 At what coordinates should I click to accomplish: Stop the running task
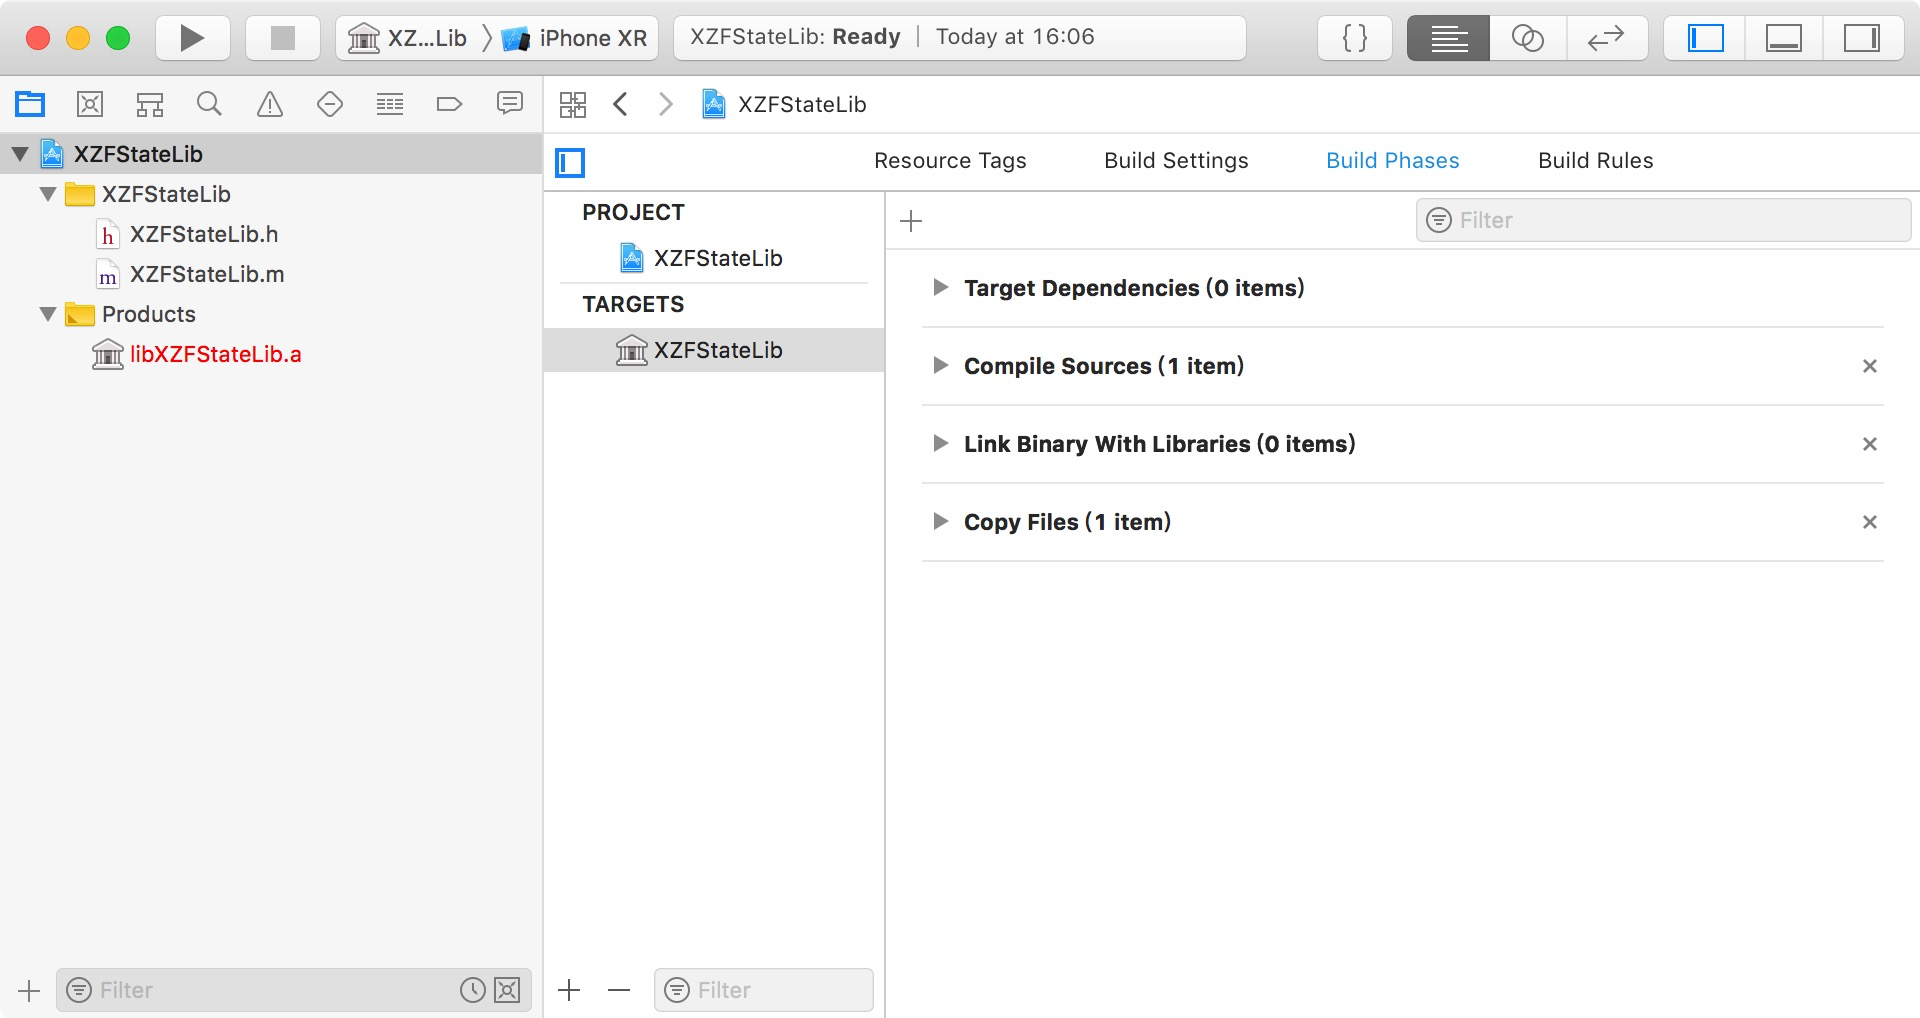point(283,38)
